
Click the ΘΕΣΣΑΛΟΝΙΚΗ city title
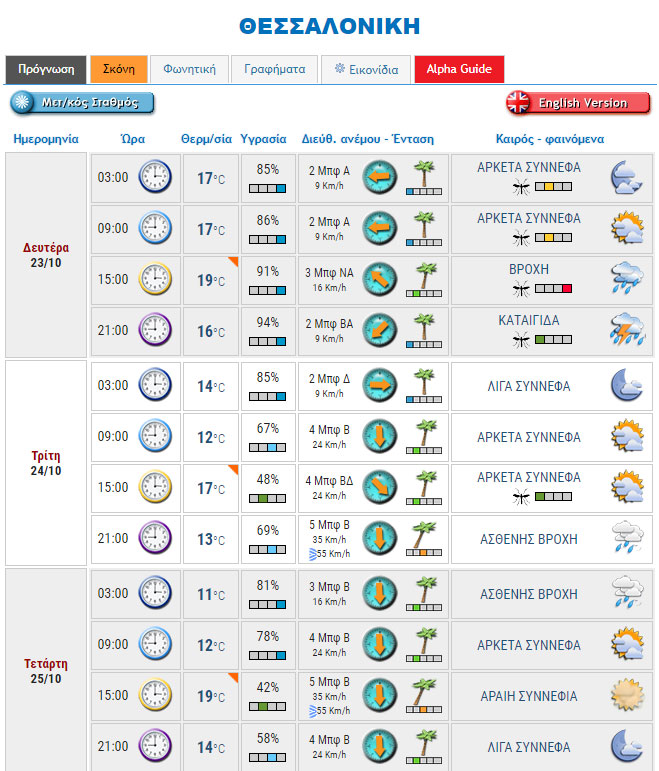click(330, 26)
